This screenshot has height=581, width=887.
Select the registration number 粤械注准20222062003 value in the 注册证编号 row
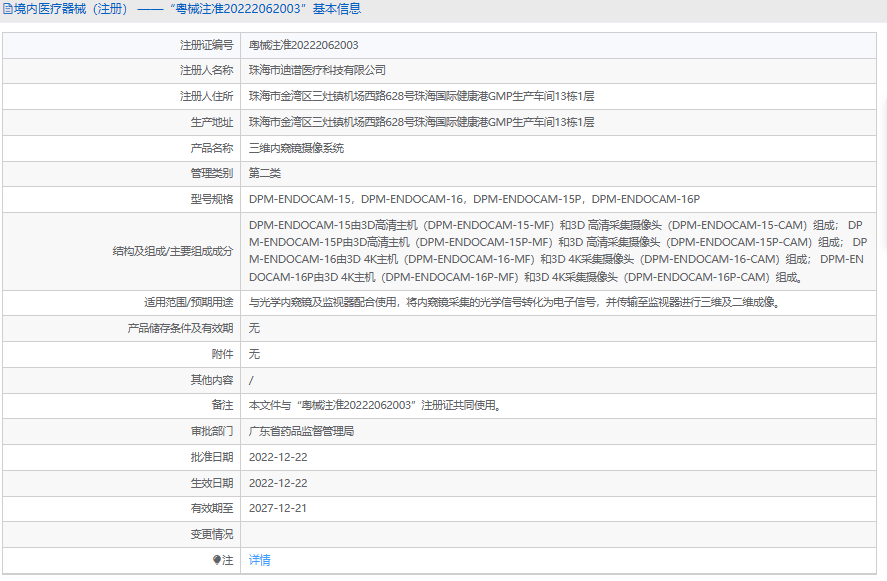304,45
